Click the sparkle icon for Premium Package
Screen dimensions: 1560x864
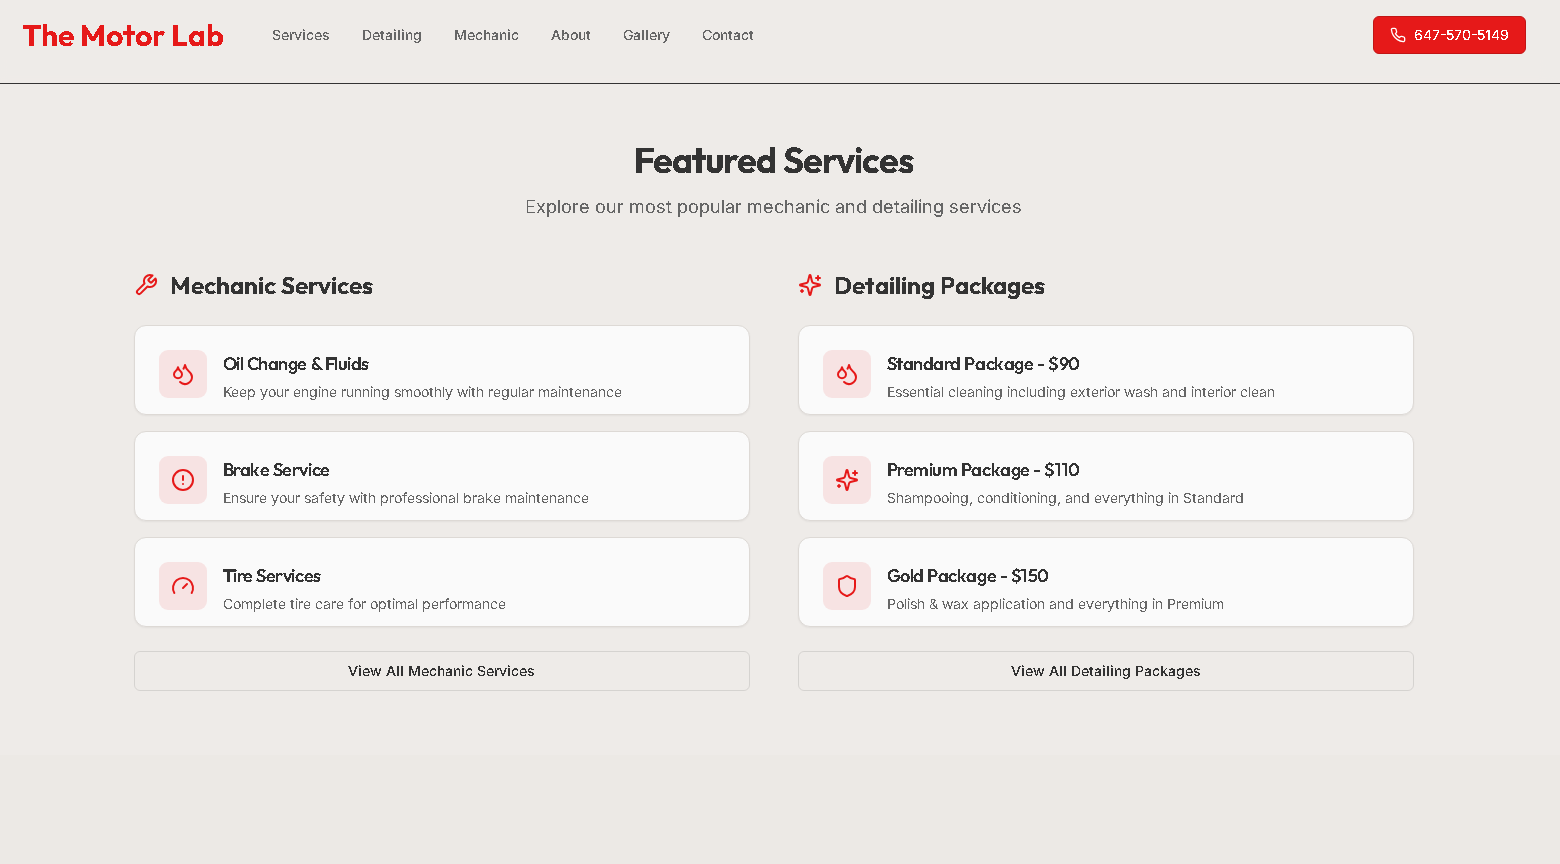(x=847, y=480)
